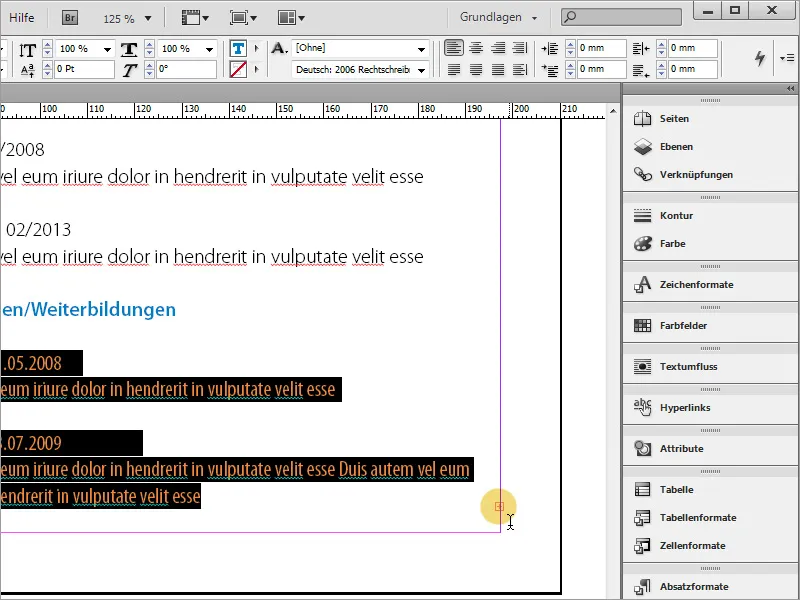Open the screen mode icon dropdown

[x=243, y=18]
